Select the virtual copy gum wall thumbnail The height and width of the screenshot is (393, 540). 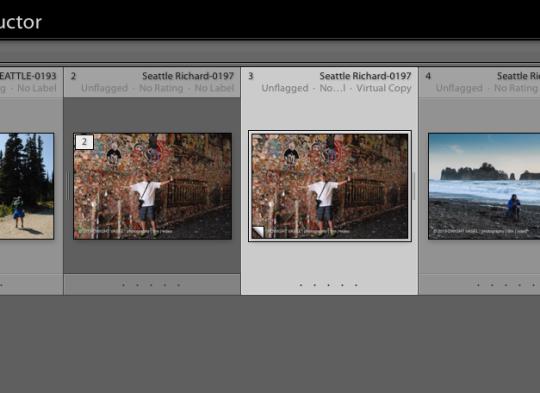330,186
